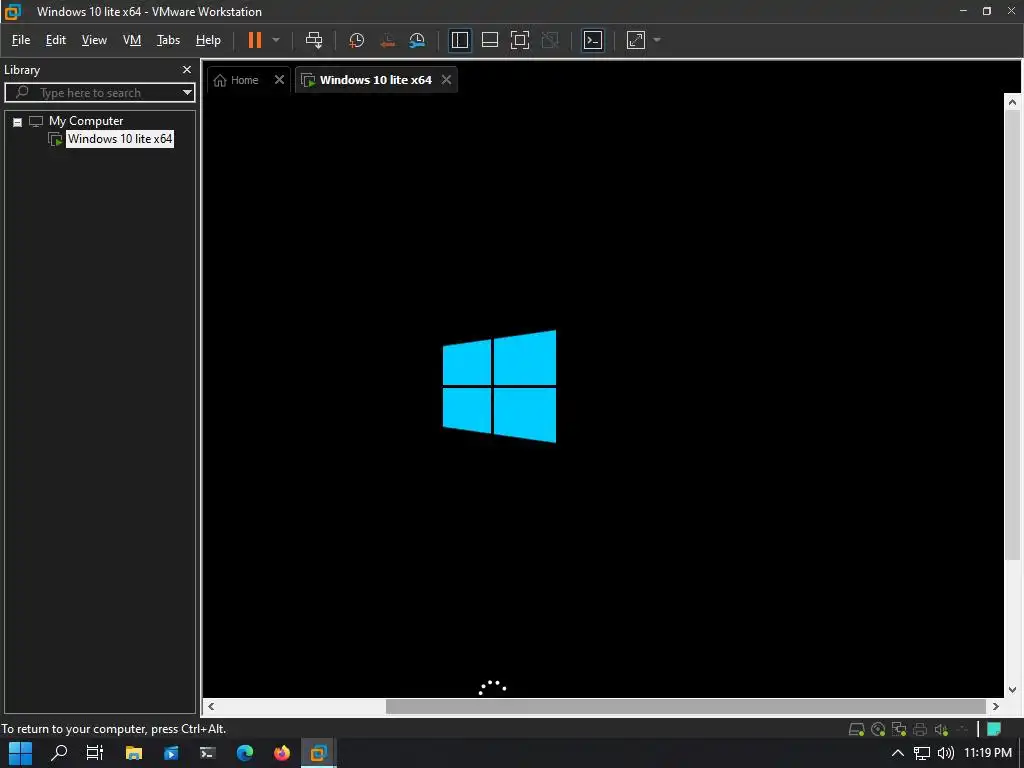Toggle the thumbnail bar view

tap(490, 40)
